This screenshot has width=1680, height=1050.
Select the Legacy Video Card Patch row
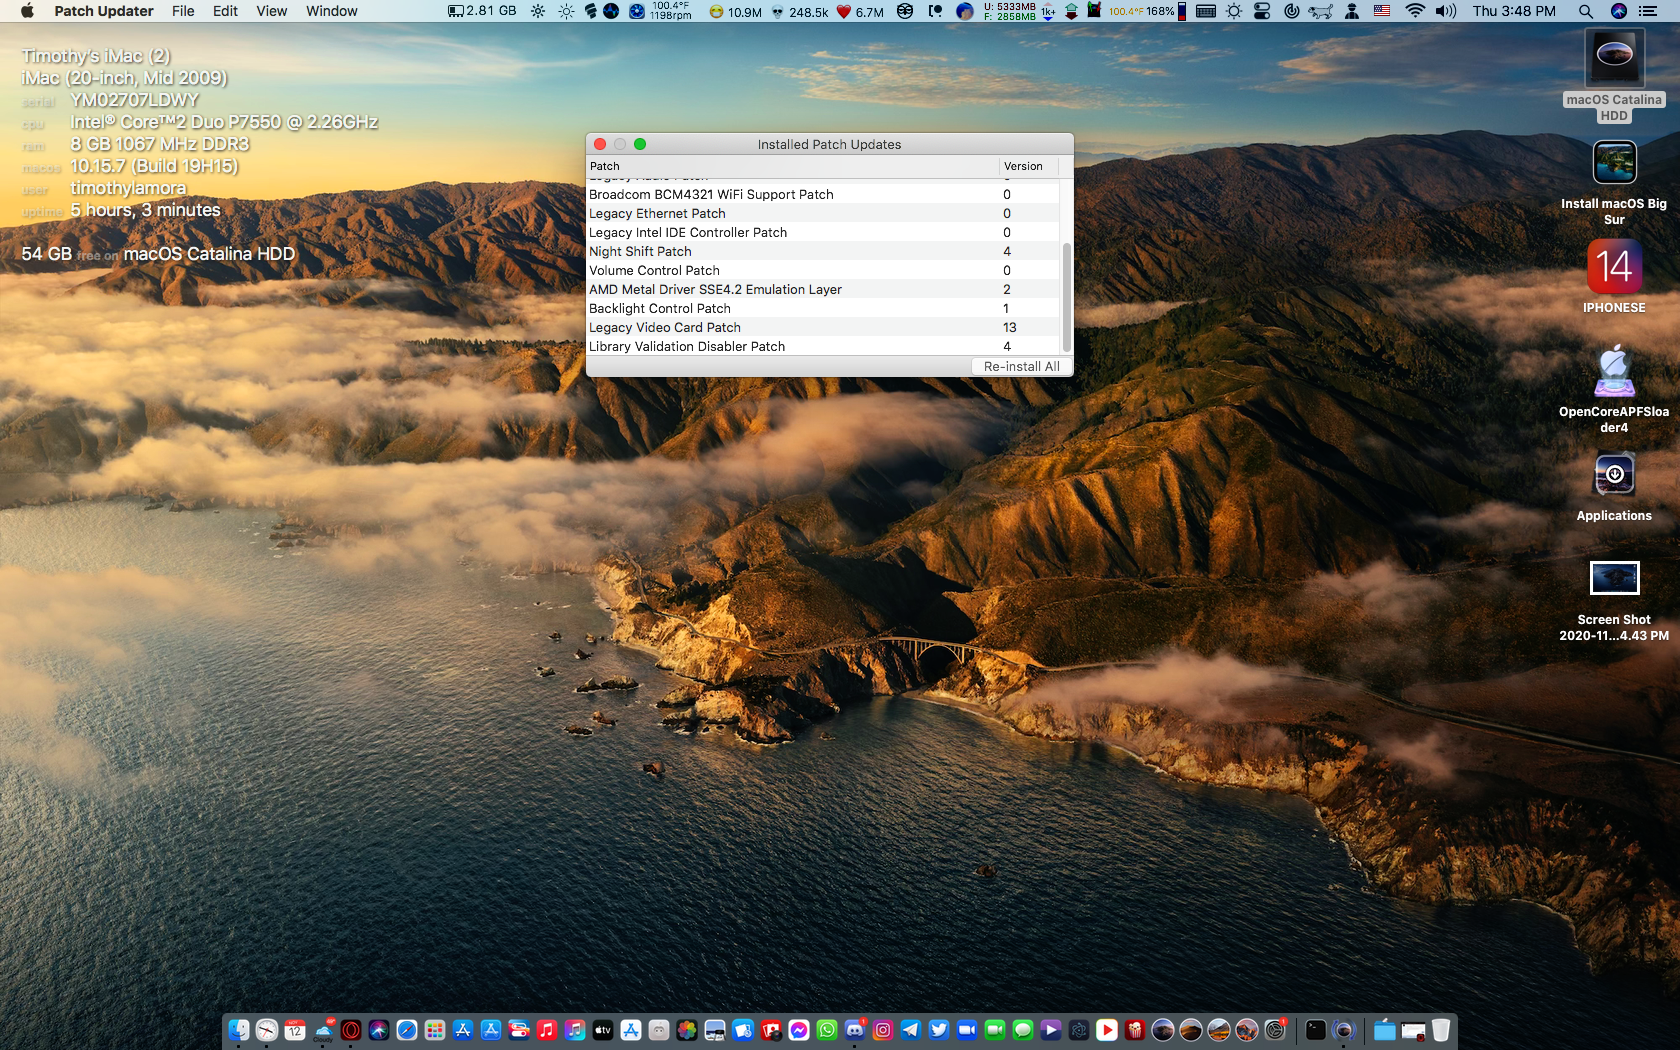[822, 327]
